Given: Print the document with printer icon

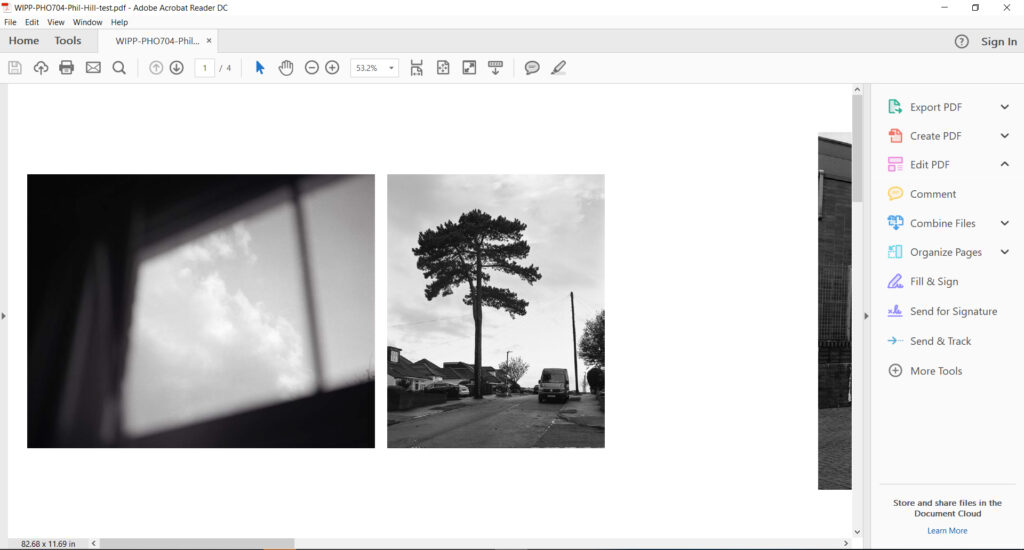Looking at the screenshot, I should click(x=67, y=67).
